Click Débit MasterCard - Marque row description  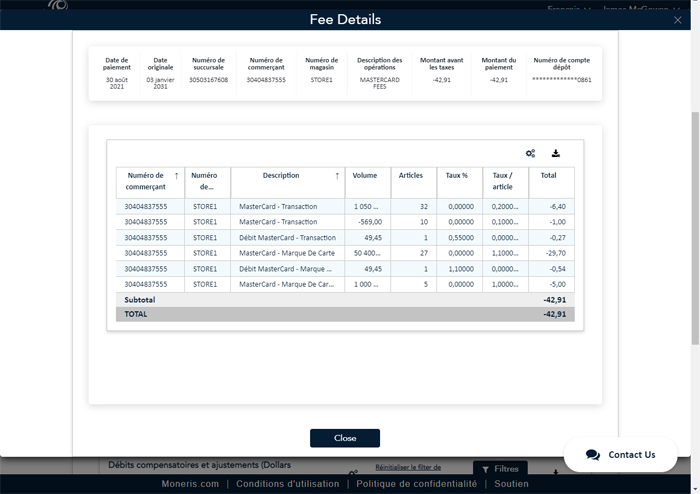point(286,269)
